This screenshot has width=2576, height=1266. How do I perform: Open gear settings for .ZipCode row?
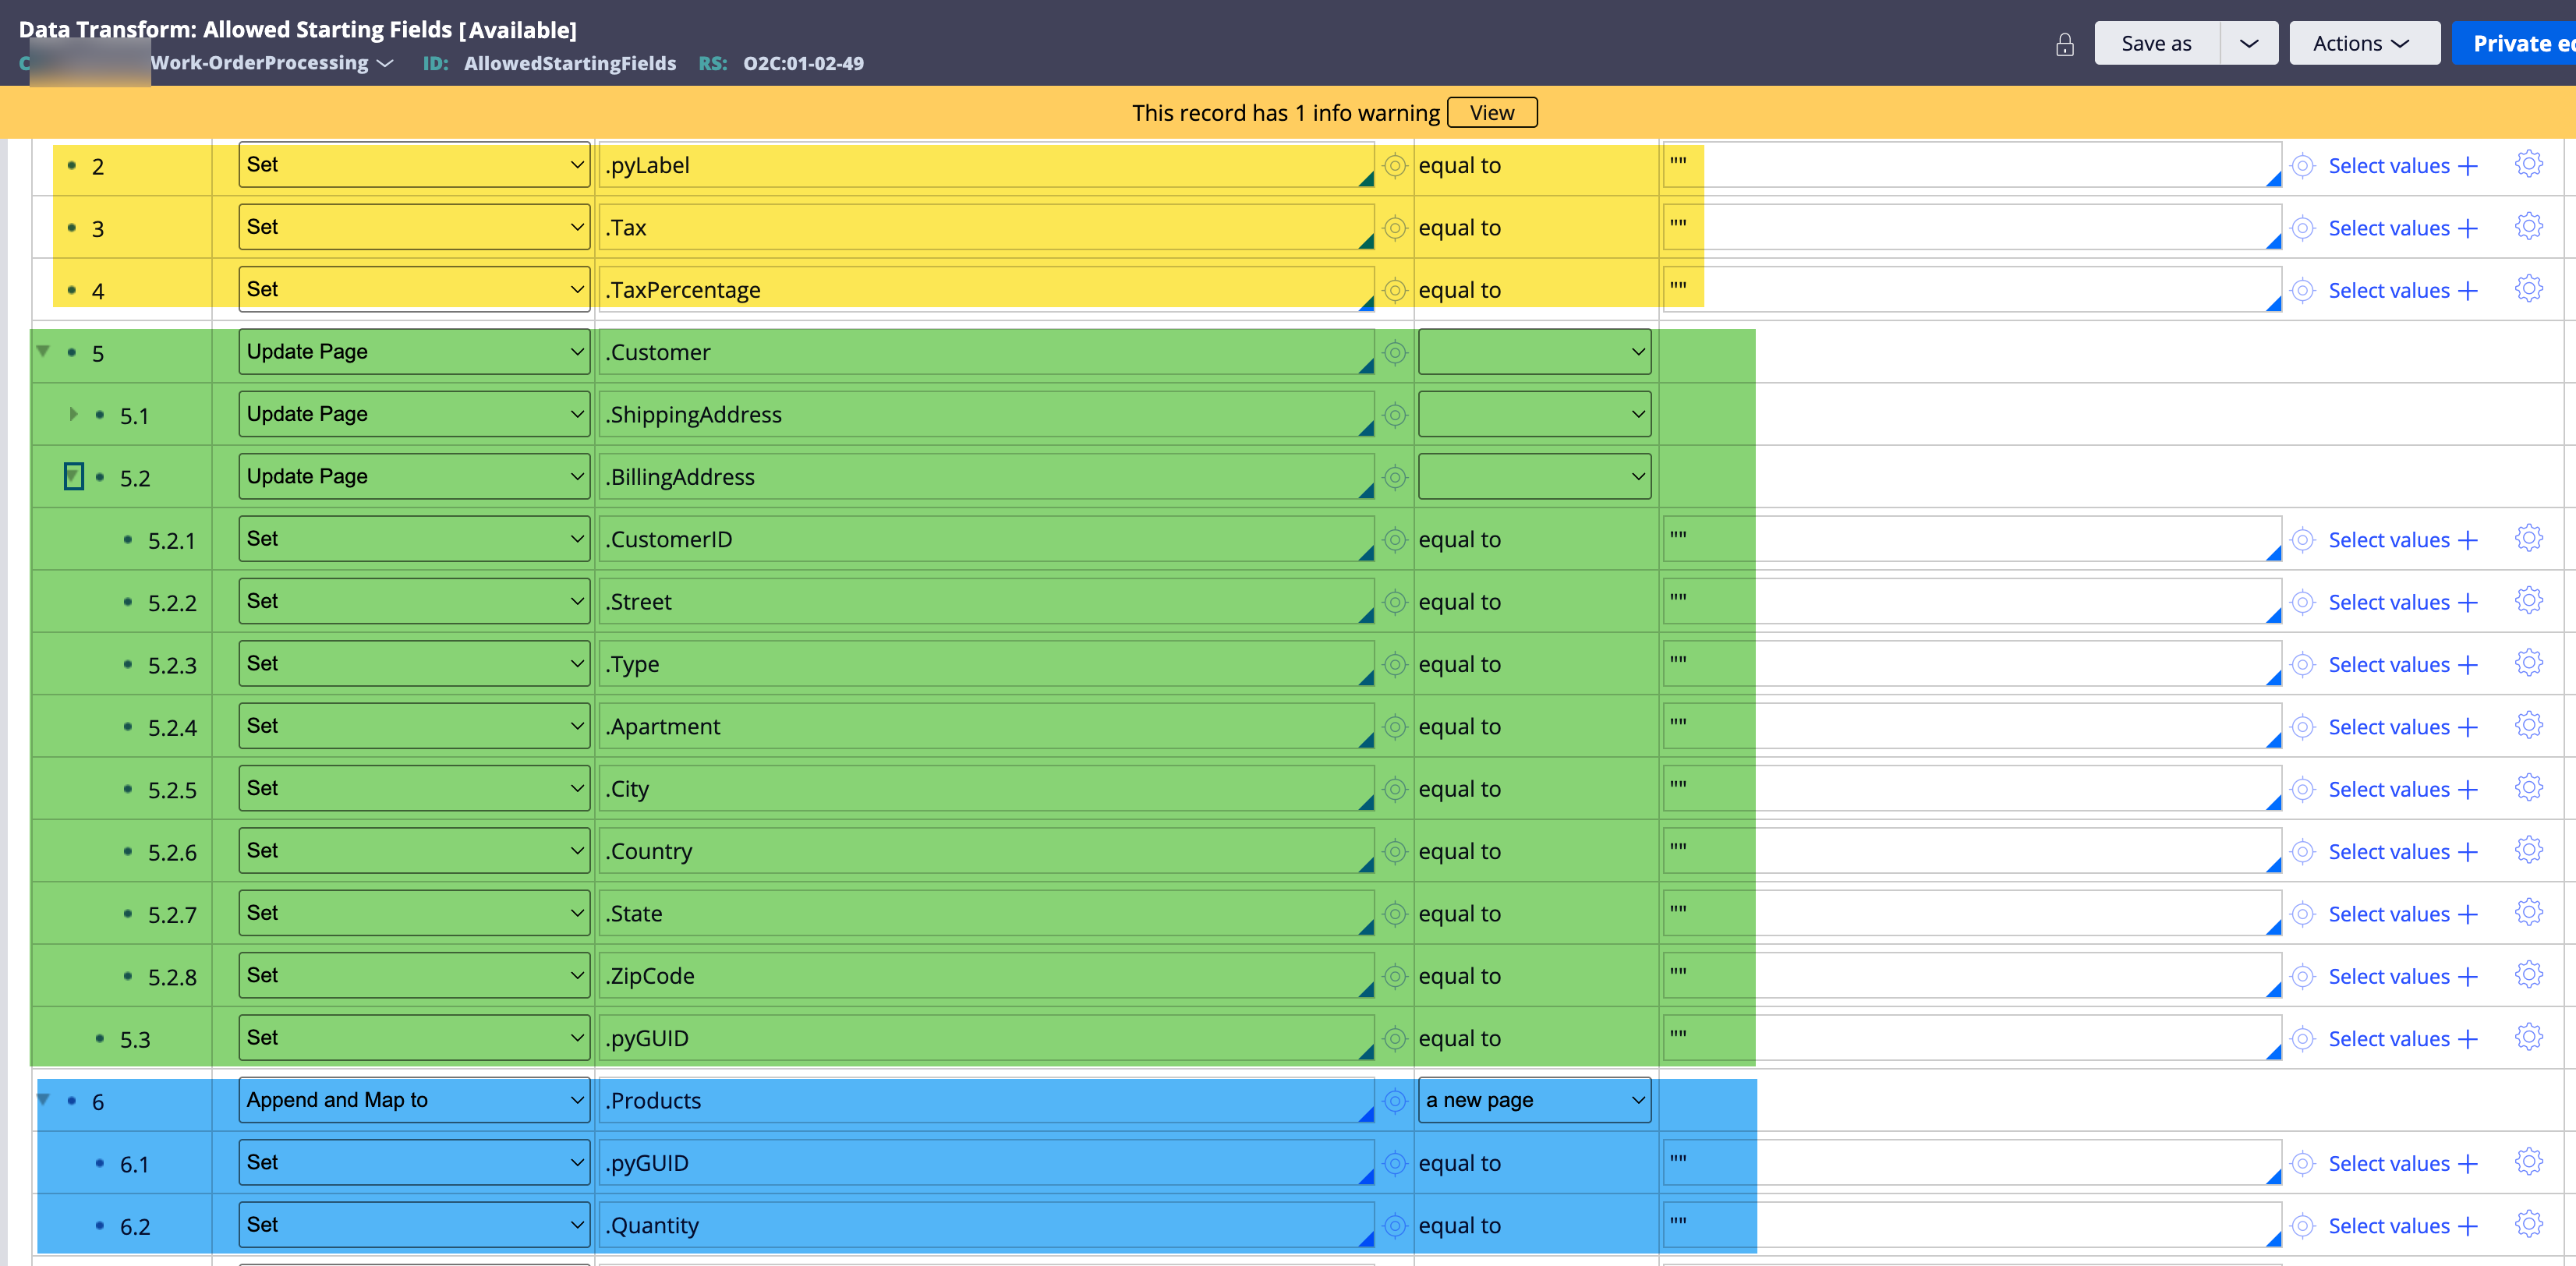(x=2528, y=975)
